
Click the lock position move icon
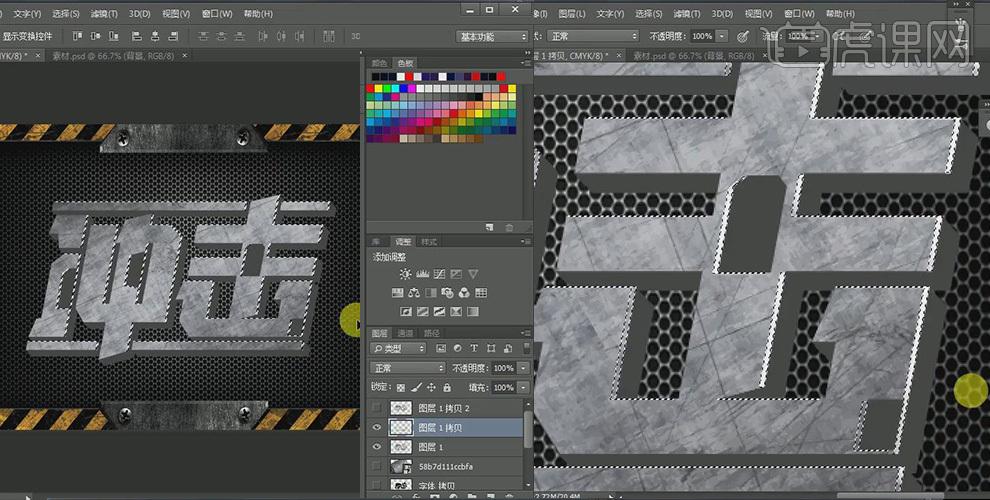(x=432, y=387)
